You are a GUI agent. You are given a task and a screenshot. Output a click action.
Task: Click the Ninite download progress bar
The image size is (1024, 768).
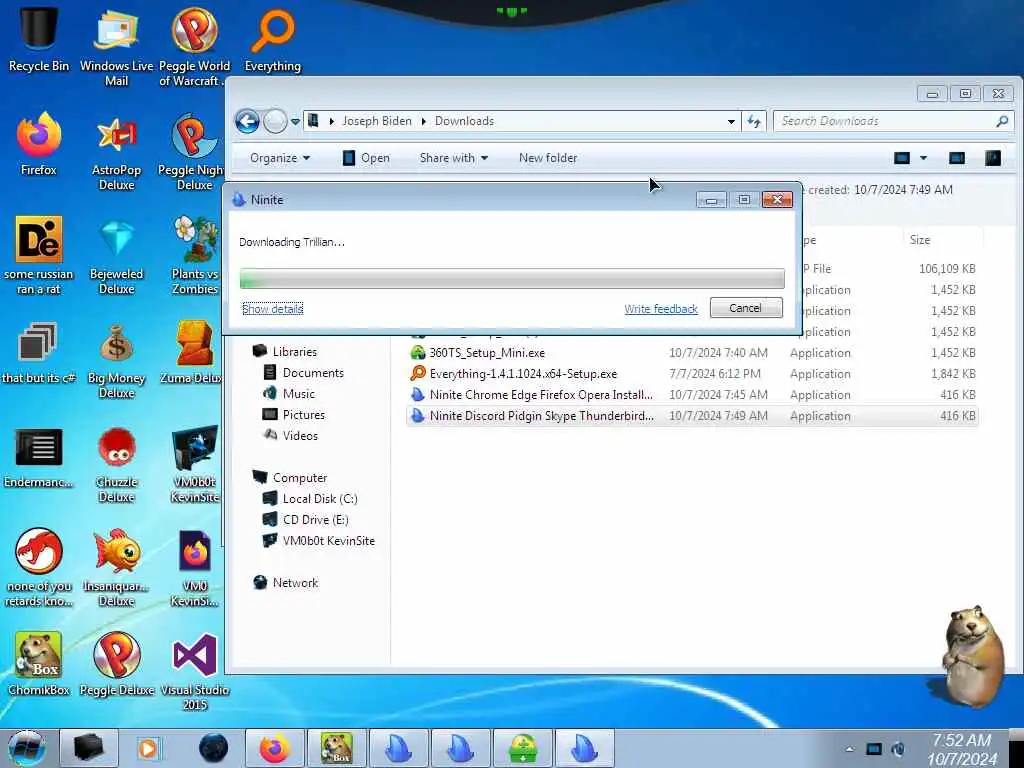512,278
